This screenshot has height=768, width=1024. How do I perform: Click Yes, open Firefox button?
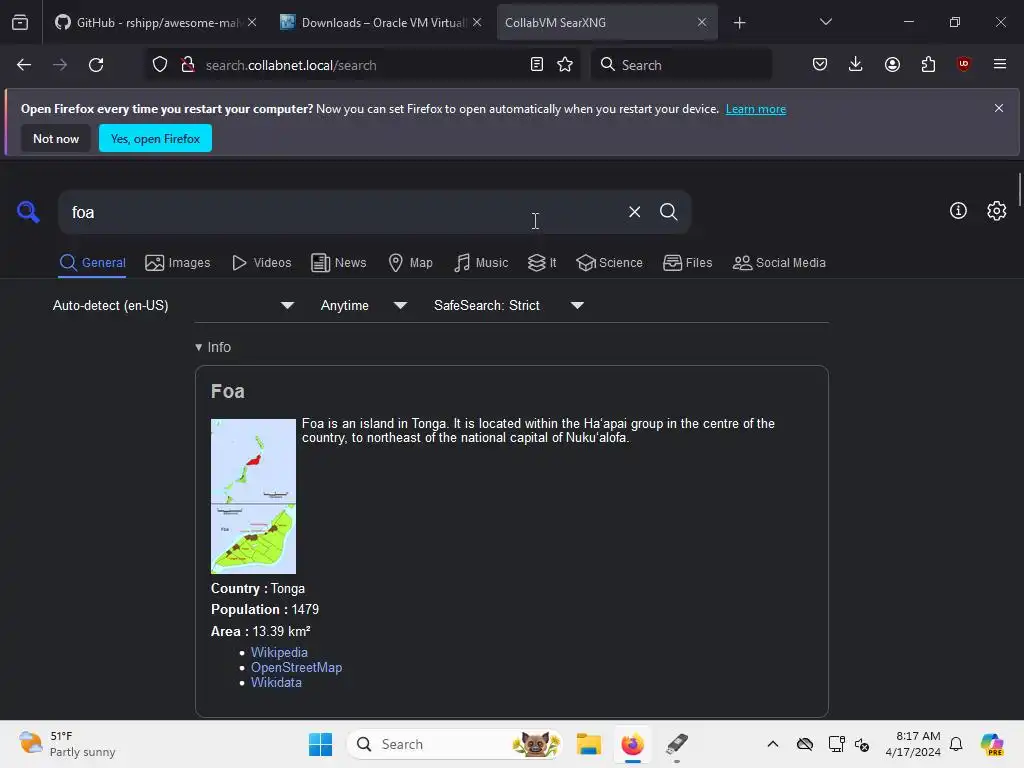pyautogui.click(x=155, y=138)
